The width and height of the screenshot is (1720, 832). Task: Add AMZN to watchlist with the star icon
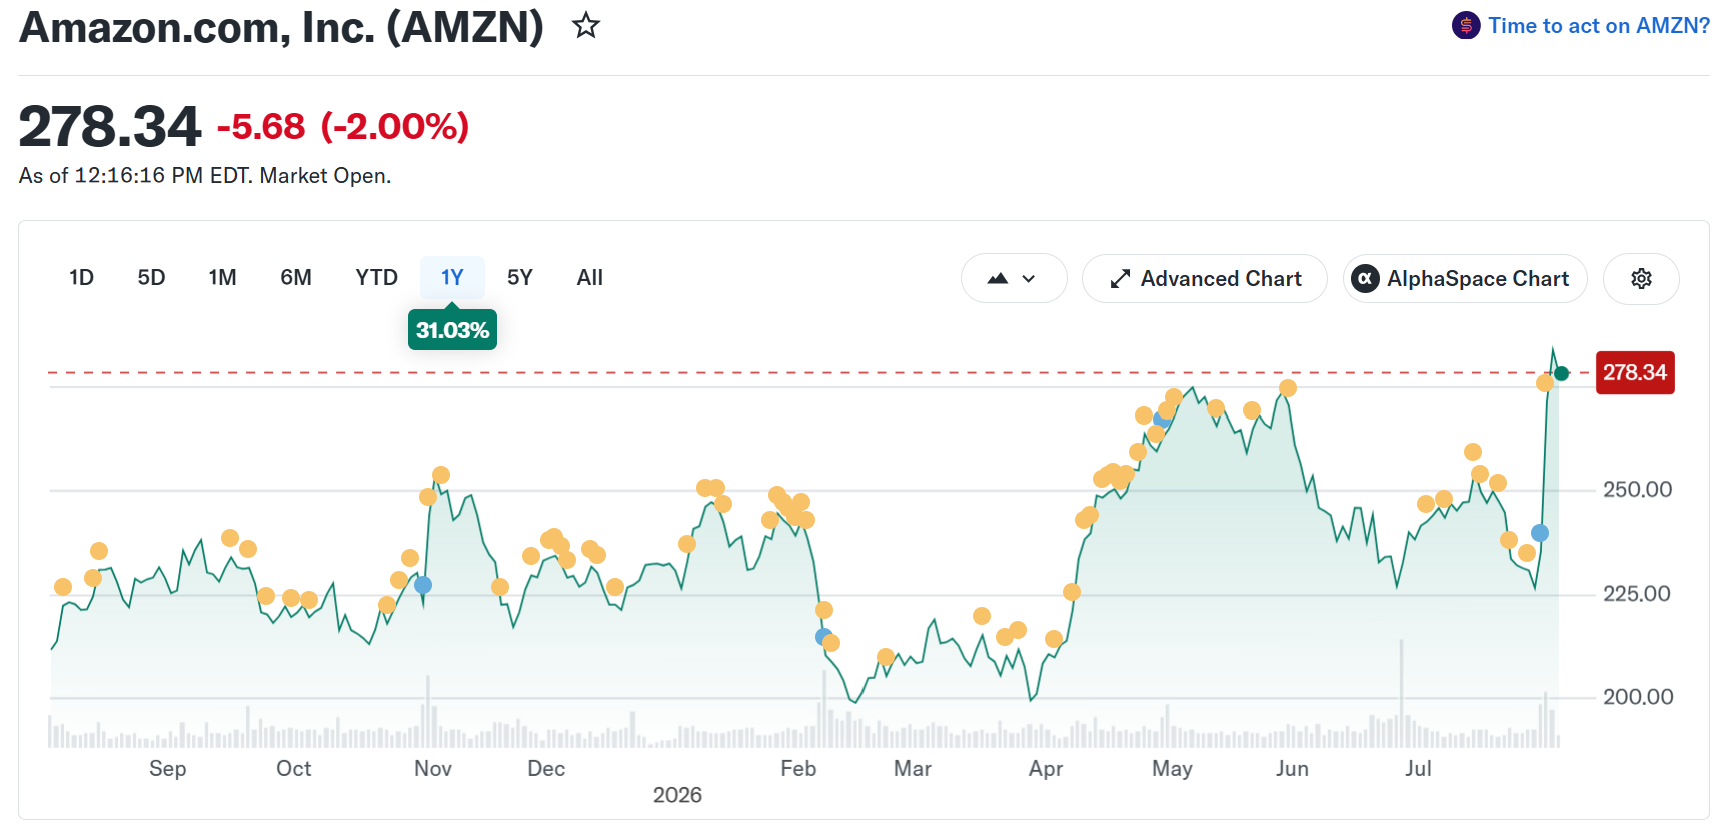coord(586,26)
